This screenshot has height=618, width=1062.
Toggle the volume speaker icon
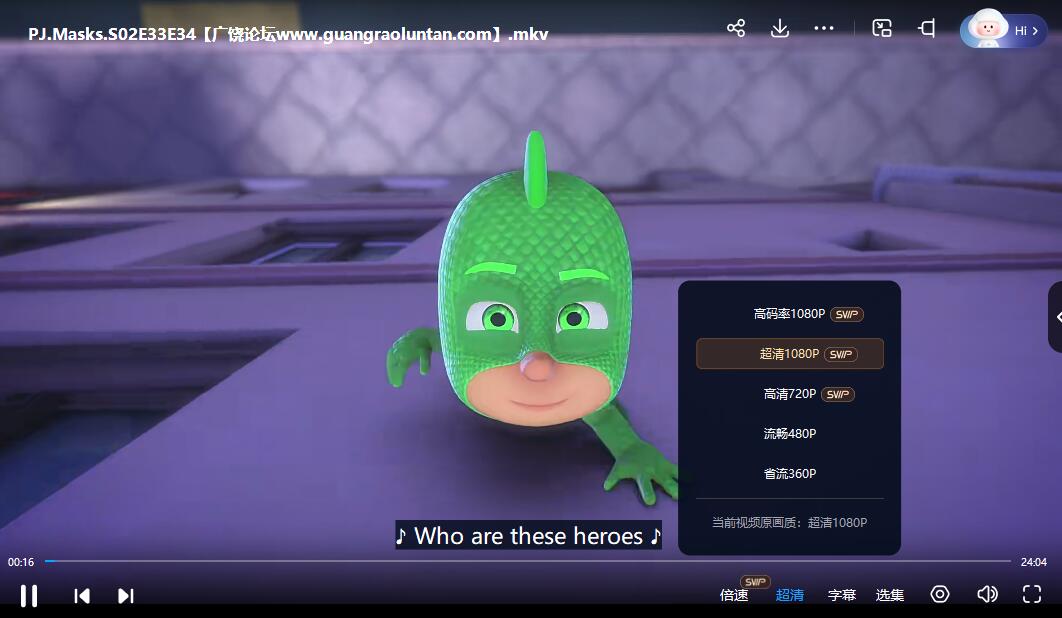987,594
